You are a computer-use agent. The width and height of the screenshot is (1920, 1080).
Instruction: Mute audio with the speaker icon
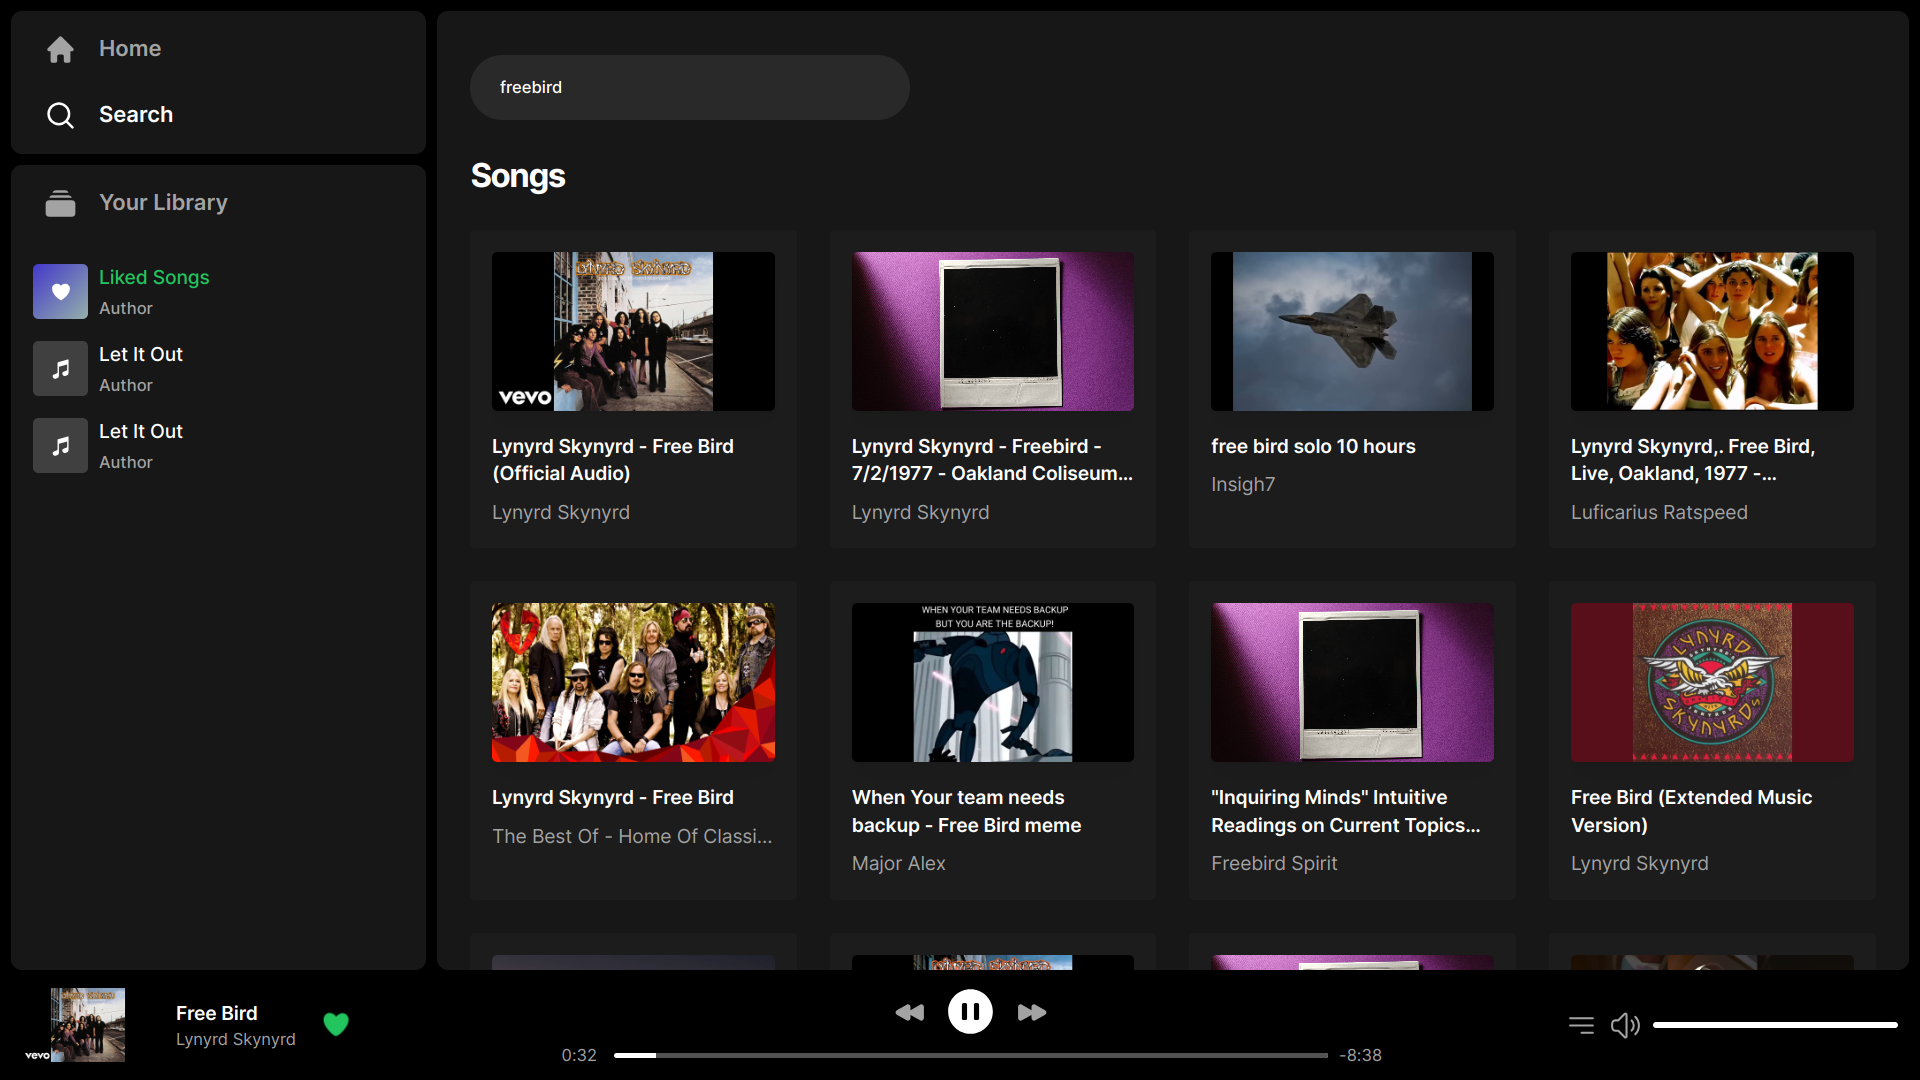pyautogui.click(x=1625, y=1025)
